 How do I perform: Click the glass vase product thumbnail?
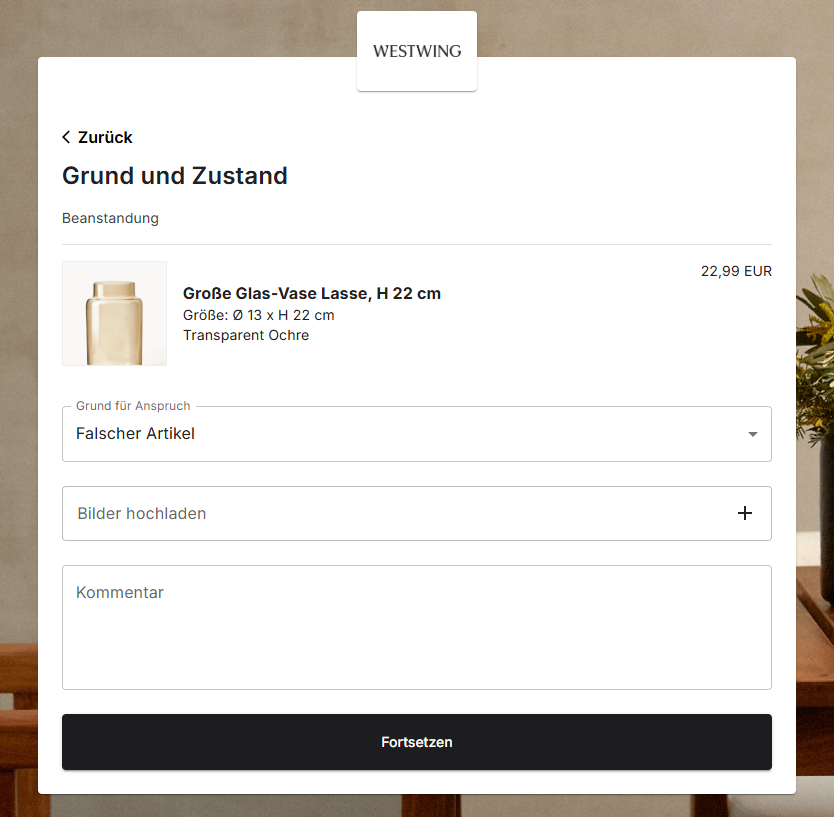click(114, 313)
